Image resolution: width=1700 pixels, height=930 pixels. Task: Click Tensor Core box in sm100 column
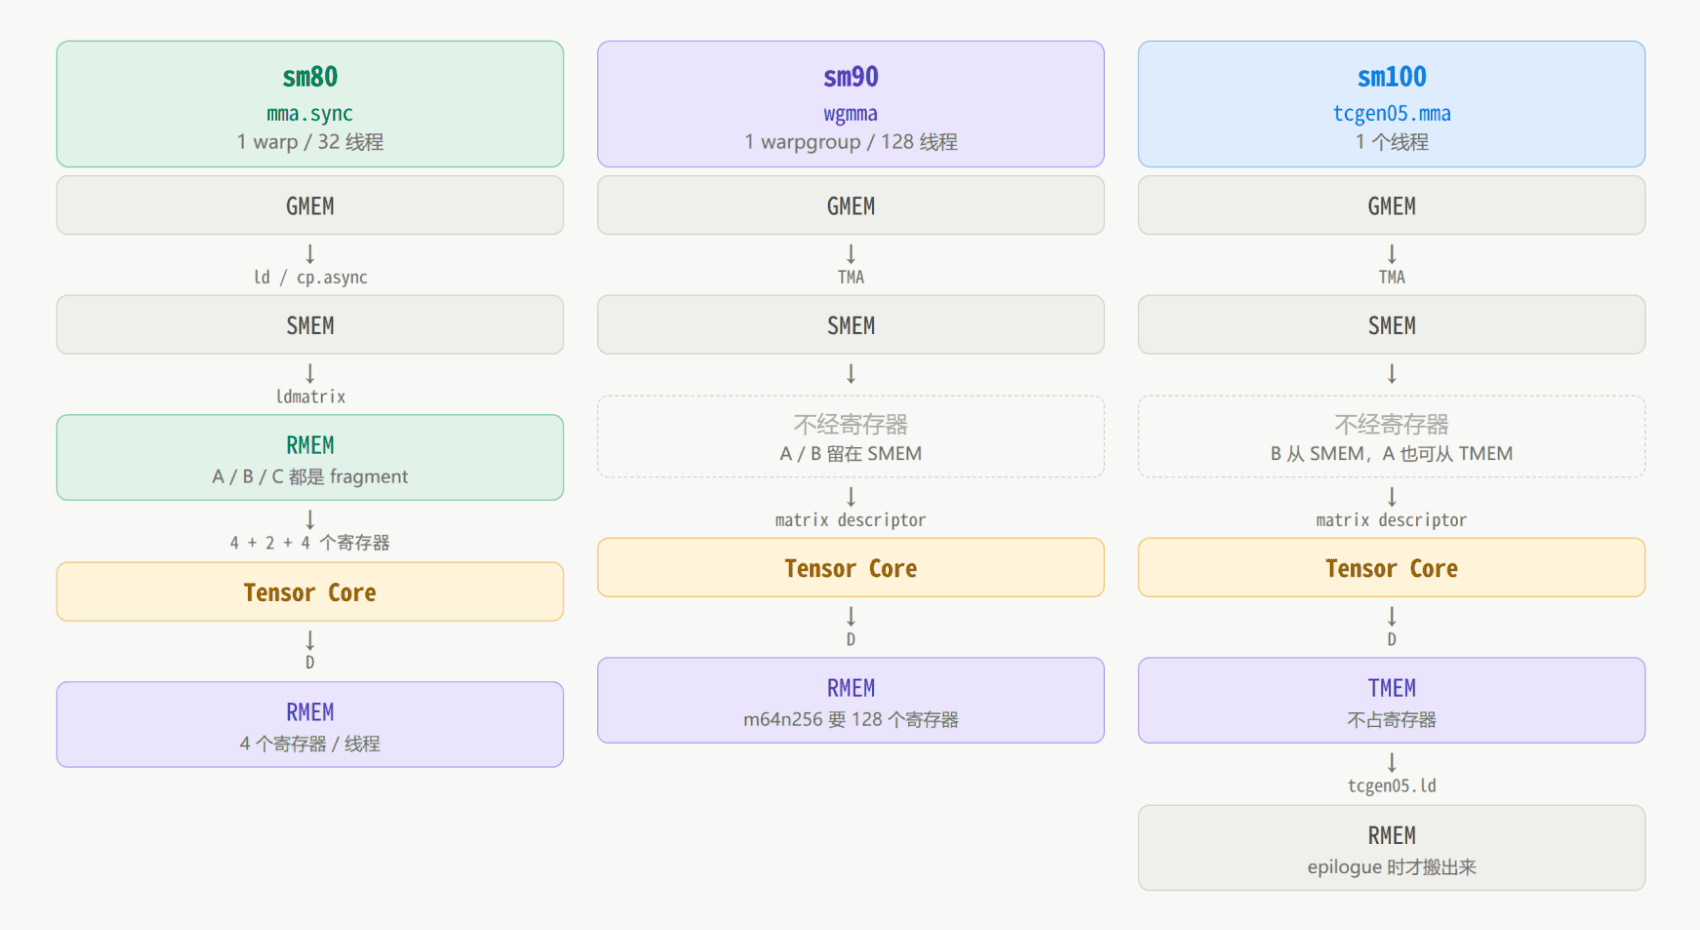[1392, 568]
